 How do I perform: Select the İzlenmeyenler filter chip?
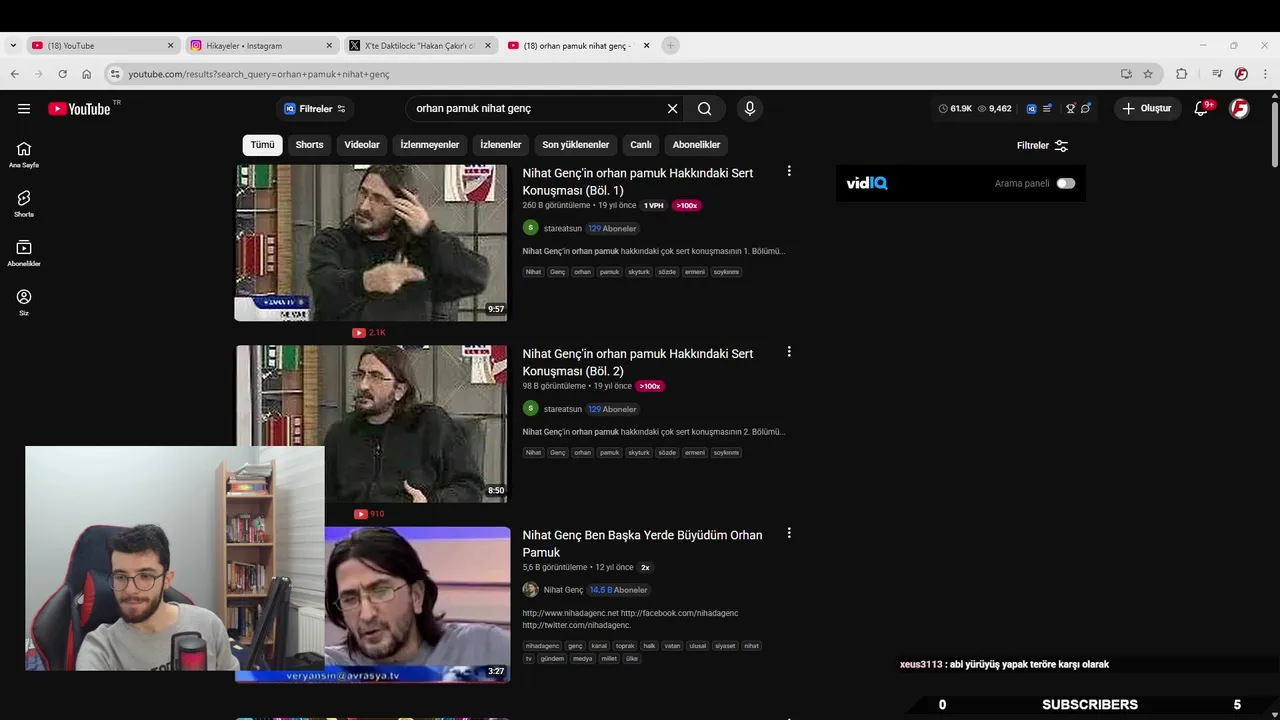pyautogui.click(x=430, y=145)
